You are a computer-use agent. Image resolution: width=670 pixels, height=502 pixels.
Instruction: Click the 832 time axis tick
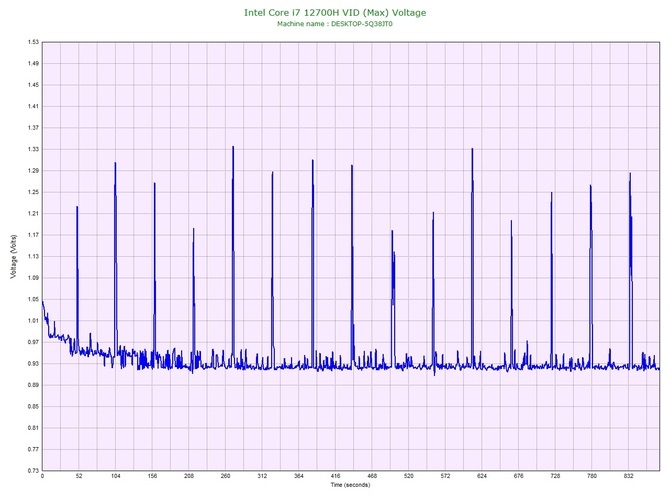click(x=629, y=476)
